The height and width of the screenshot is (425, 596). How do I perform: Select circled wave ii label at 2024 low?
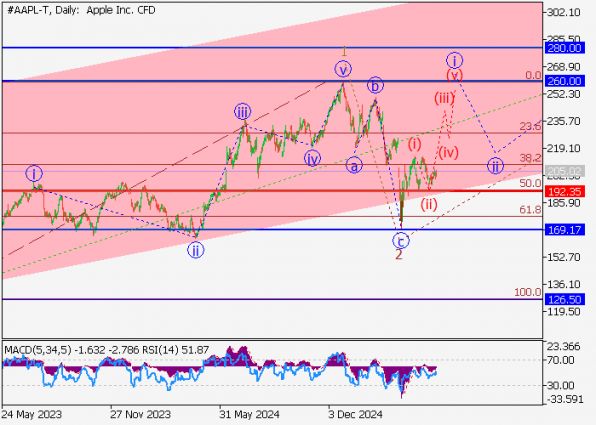[196, 251]
